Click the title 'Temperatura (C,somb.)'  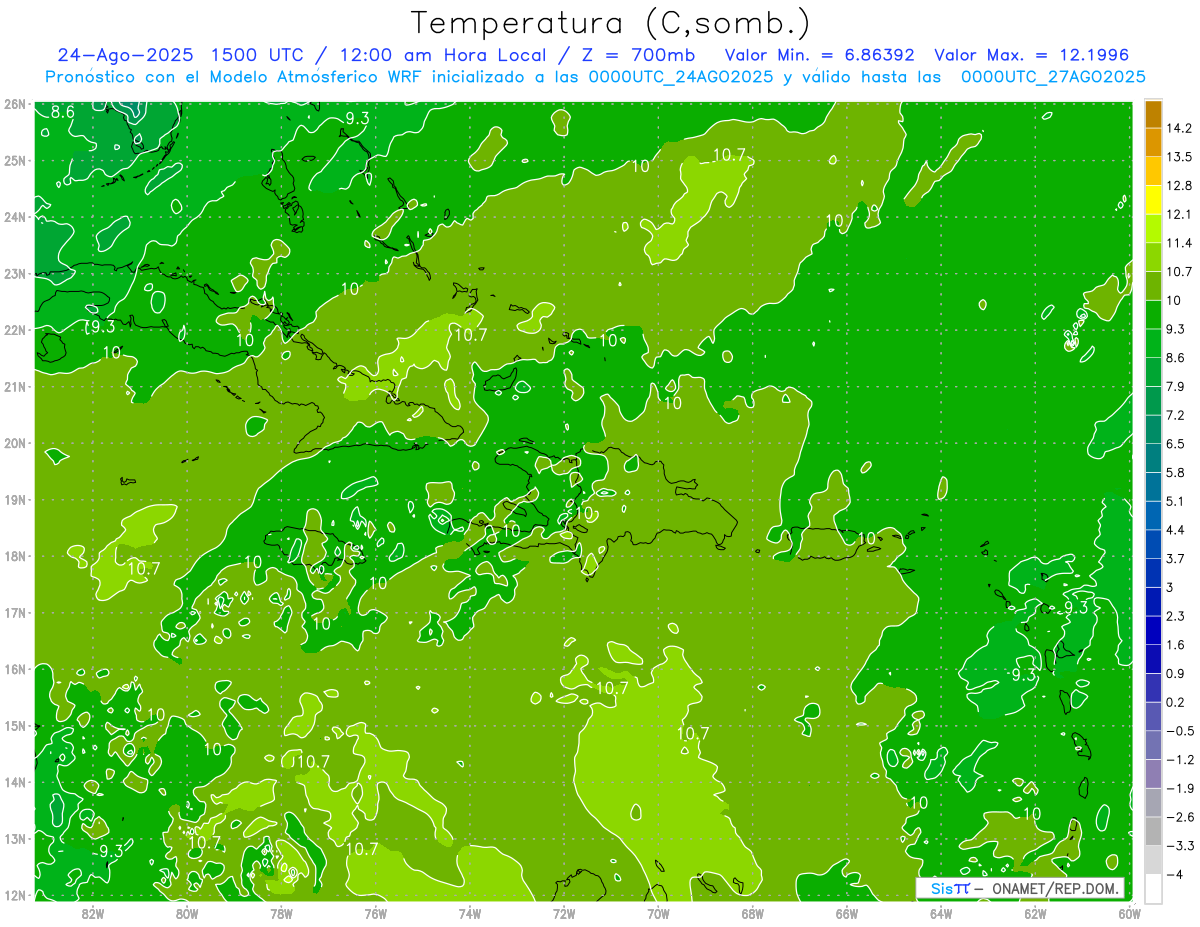tap(611, 23)
